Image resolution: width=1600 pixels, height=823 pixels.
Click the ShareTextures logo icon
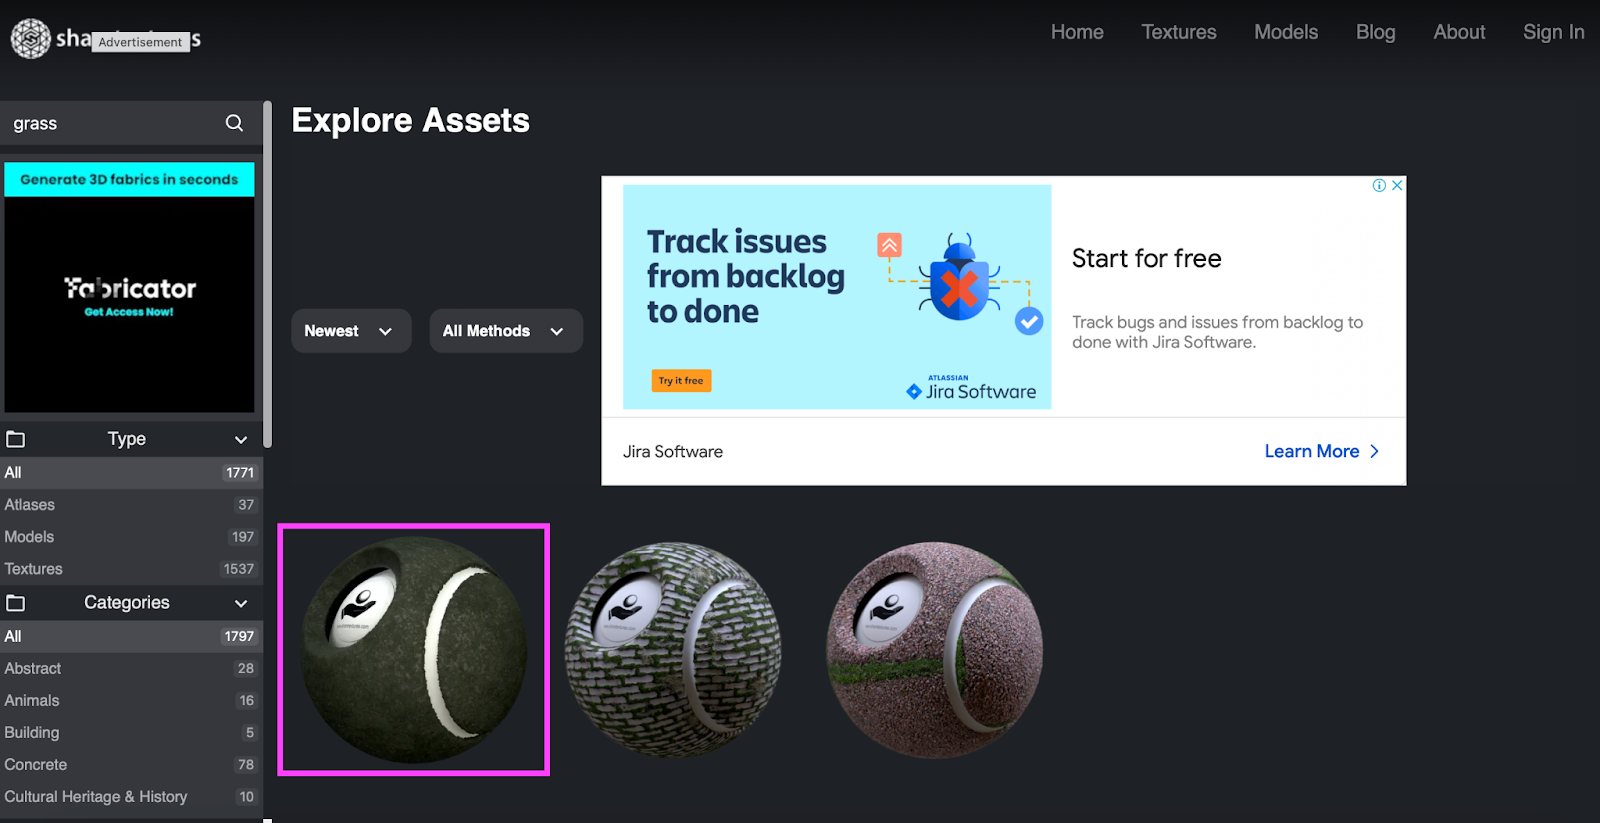point(31,39)
